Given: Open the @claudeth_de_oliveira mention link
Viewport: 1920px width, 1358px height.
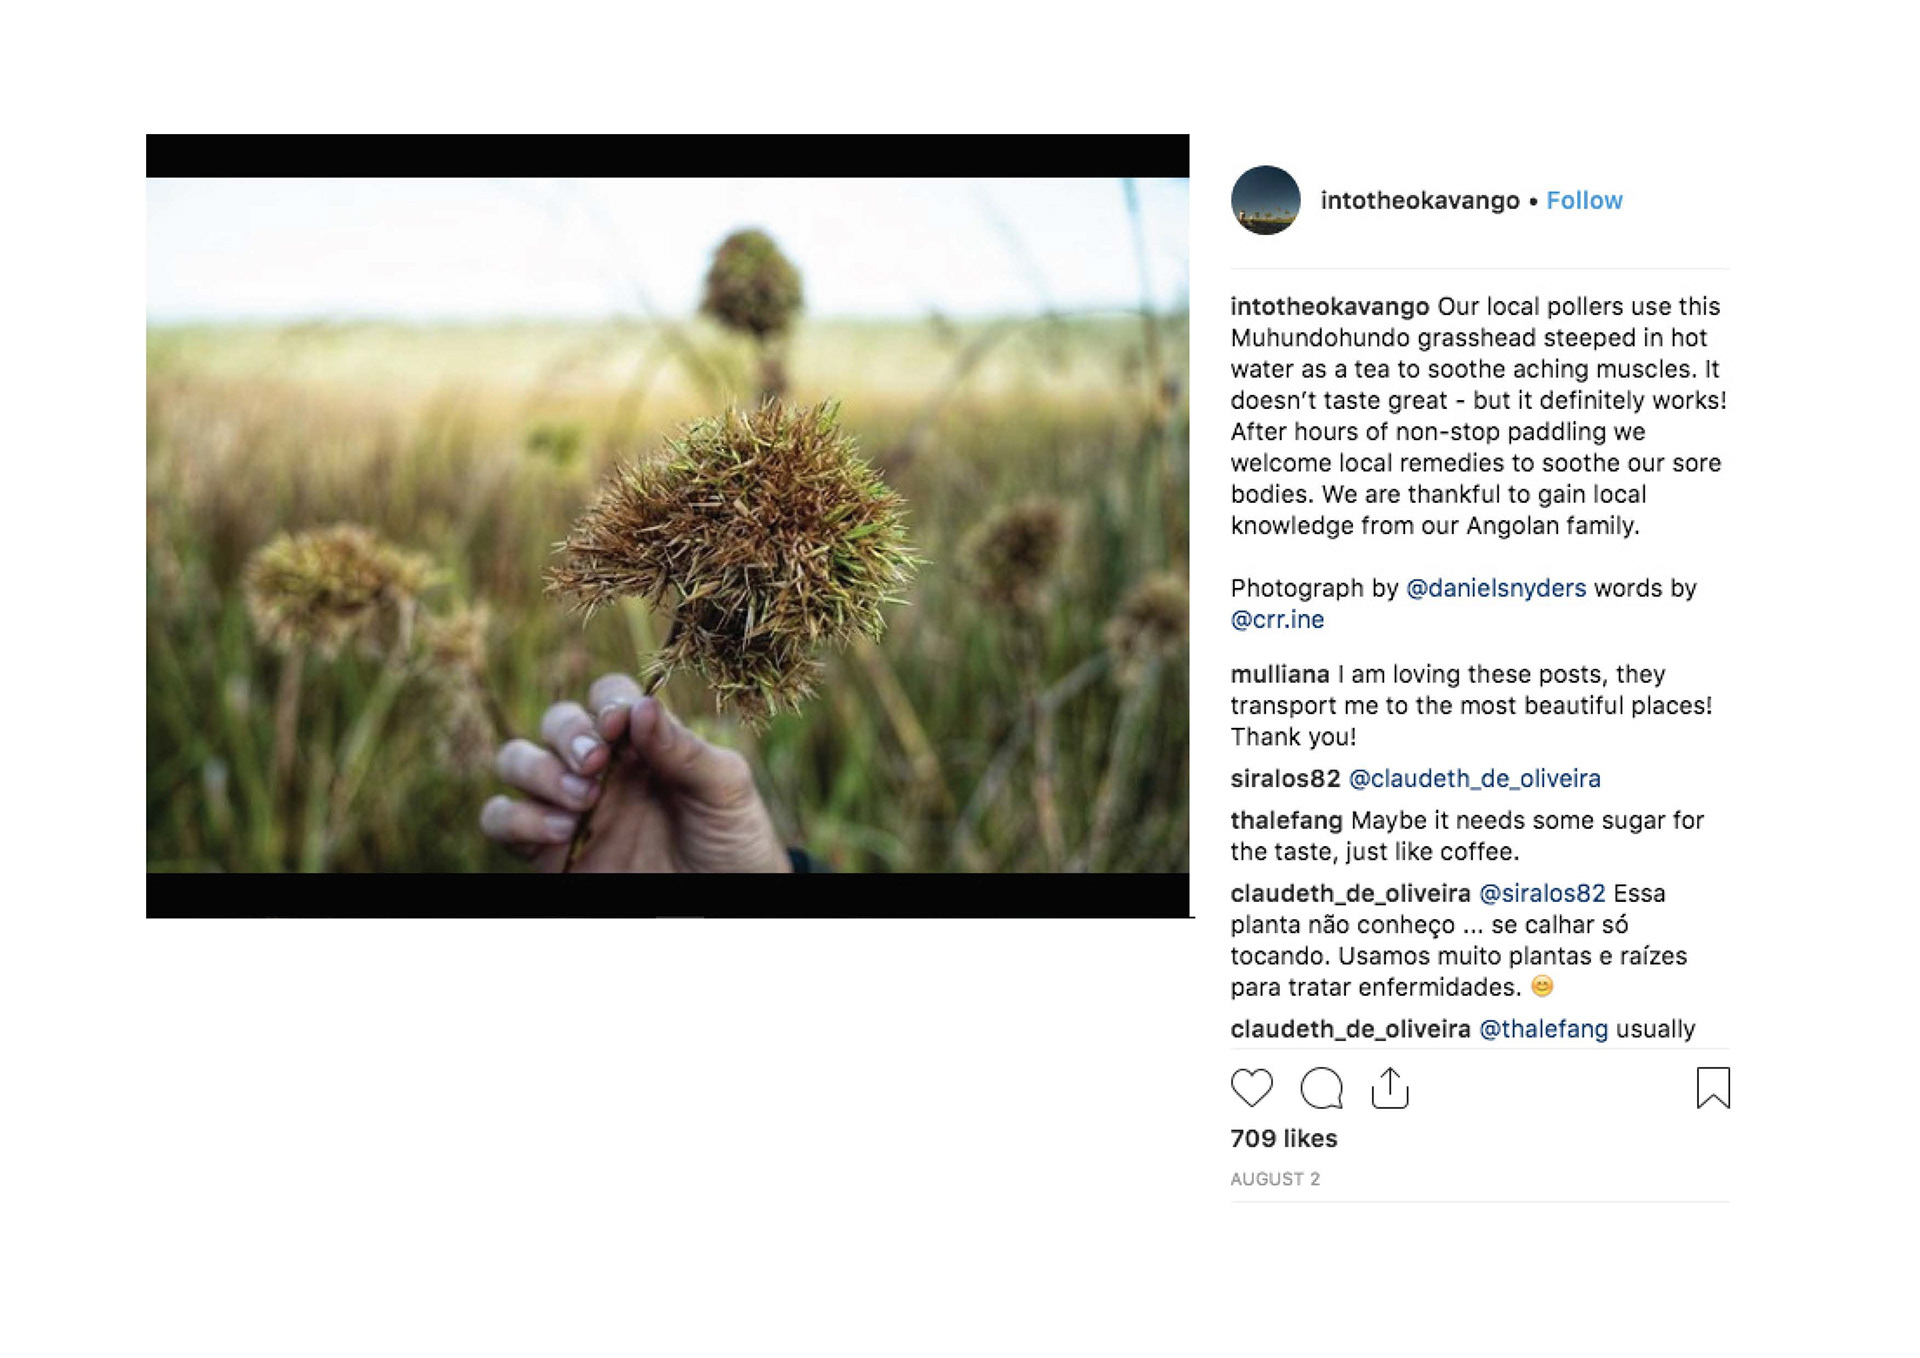Looking at the screenshot, I should click(1474, 779).
